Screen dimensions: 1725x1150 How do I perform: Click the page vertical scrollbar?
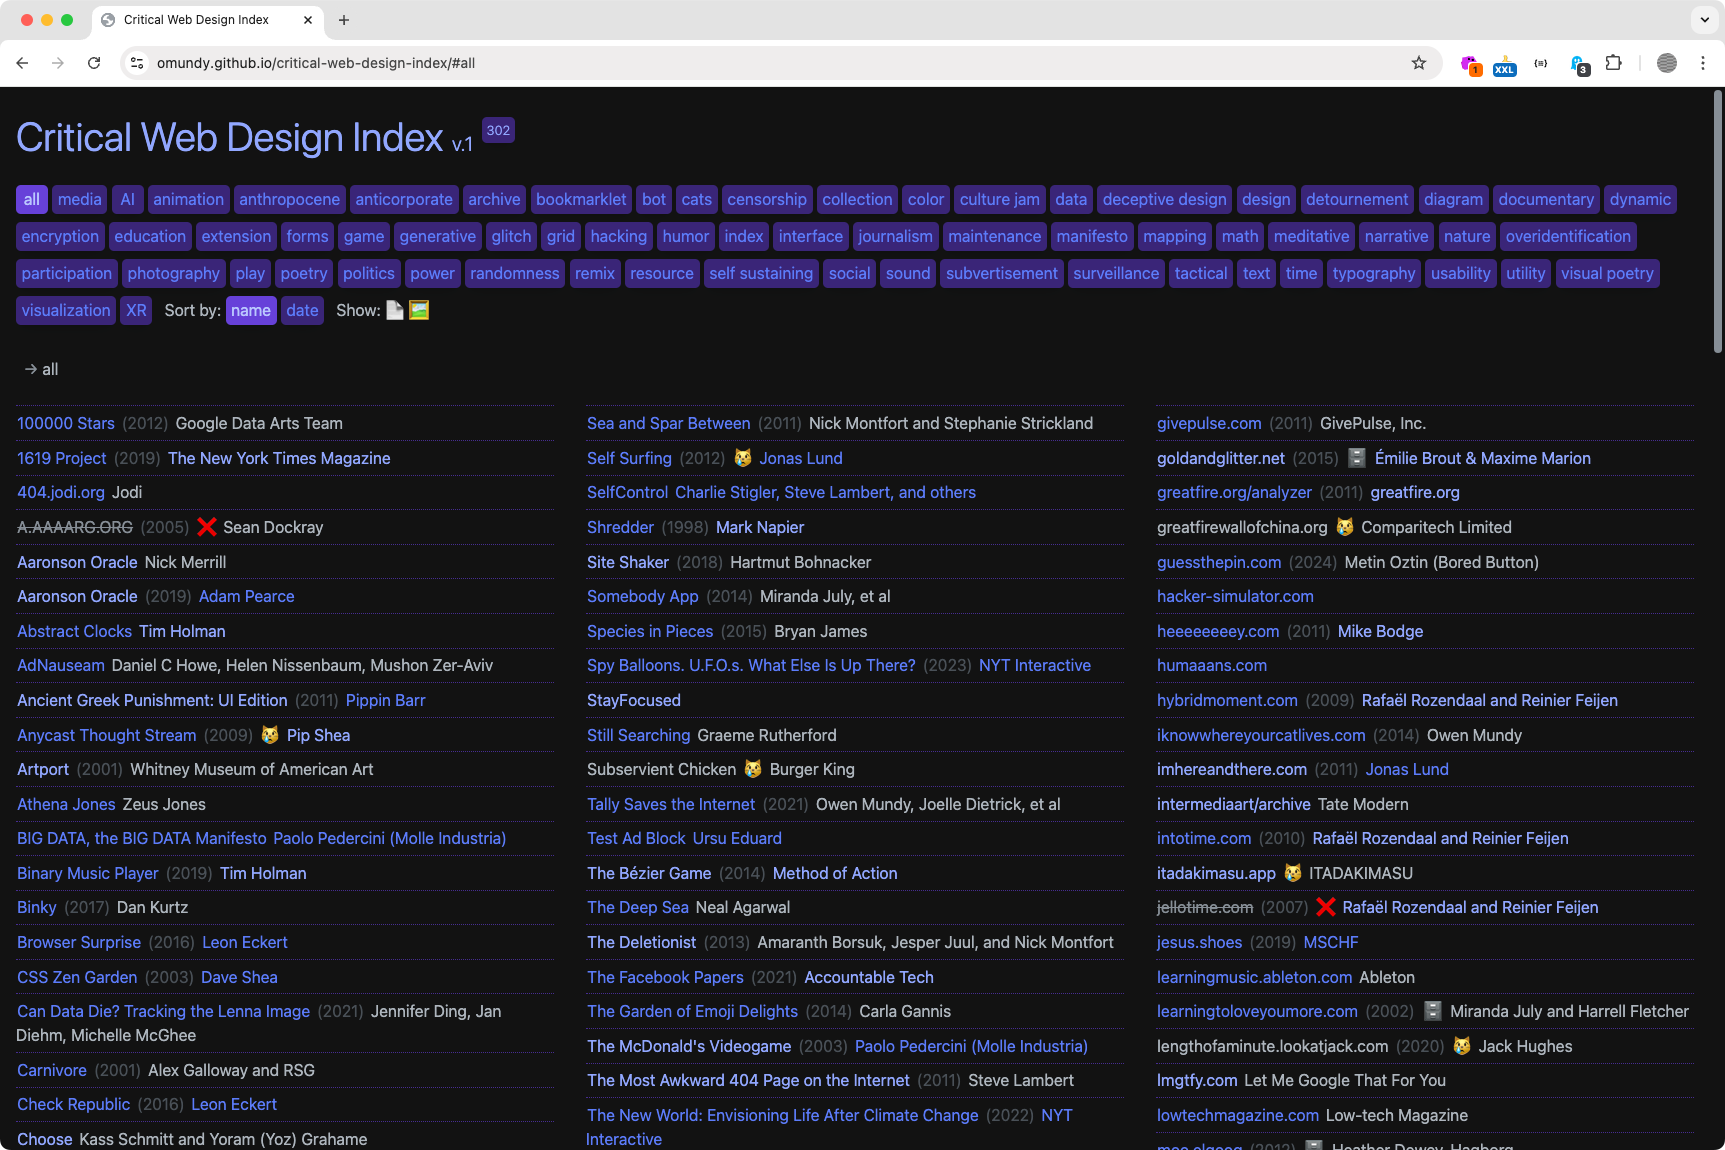click(x=1718, y=220)
